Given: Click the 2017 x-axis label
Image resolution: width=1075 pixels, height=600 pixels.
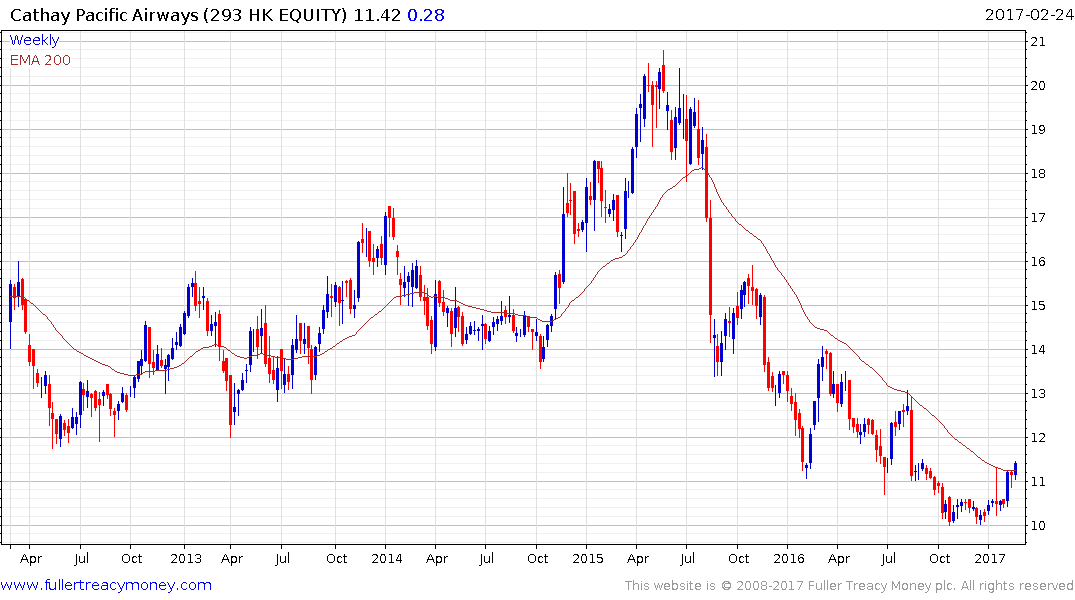Looking at the screenshot, I should (x=989, y=558).
